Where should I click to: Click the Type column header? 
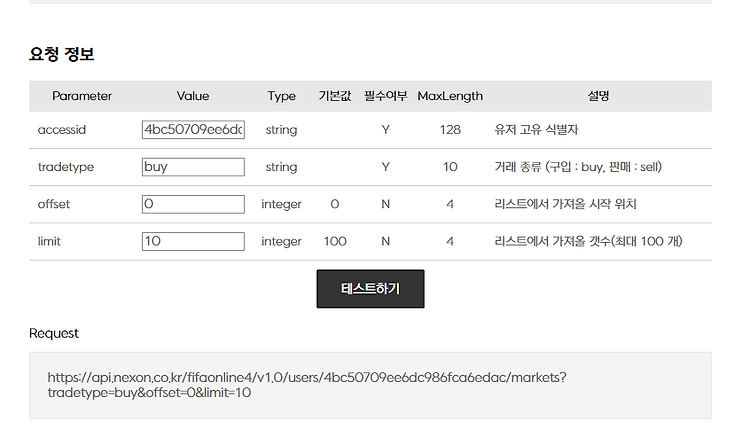click(x=281, y=96)
